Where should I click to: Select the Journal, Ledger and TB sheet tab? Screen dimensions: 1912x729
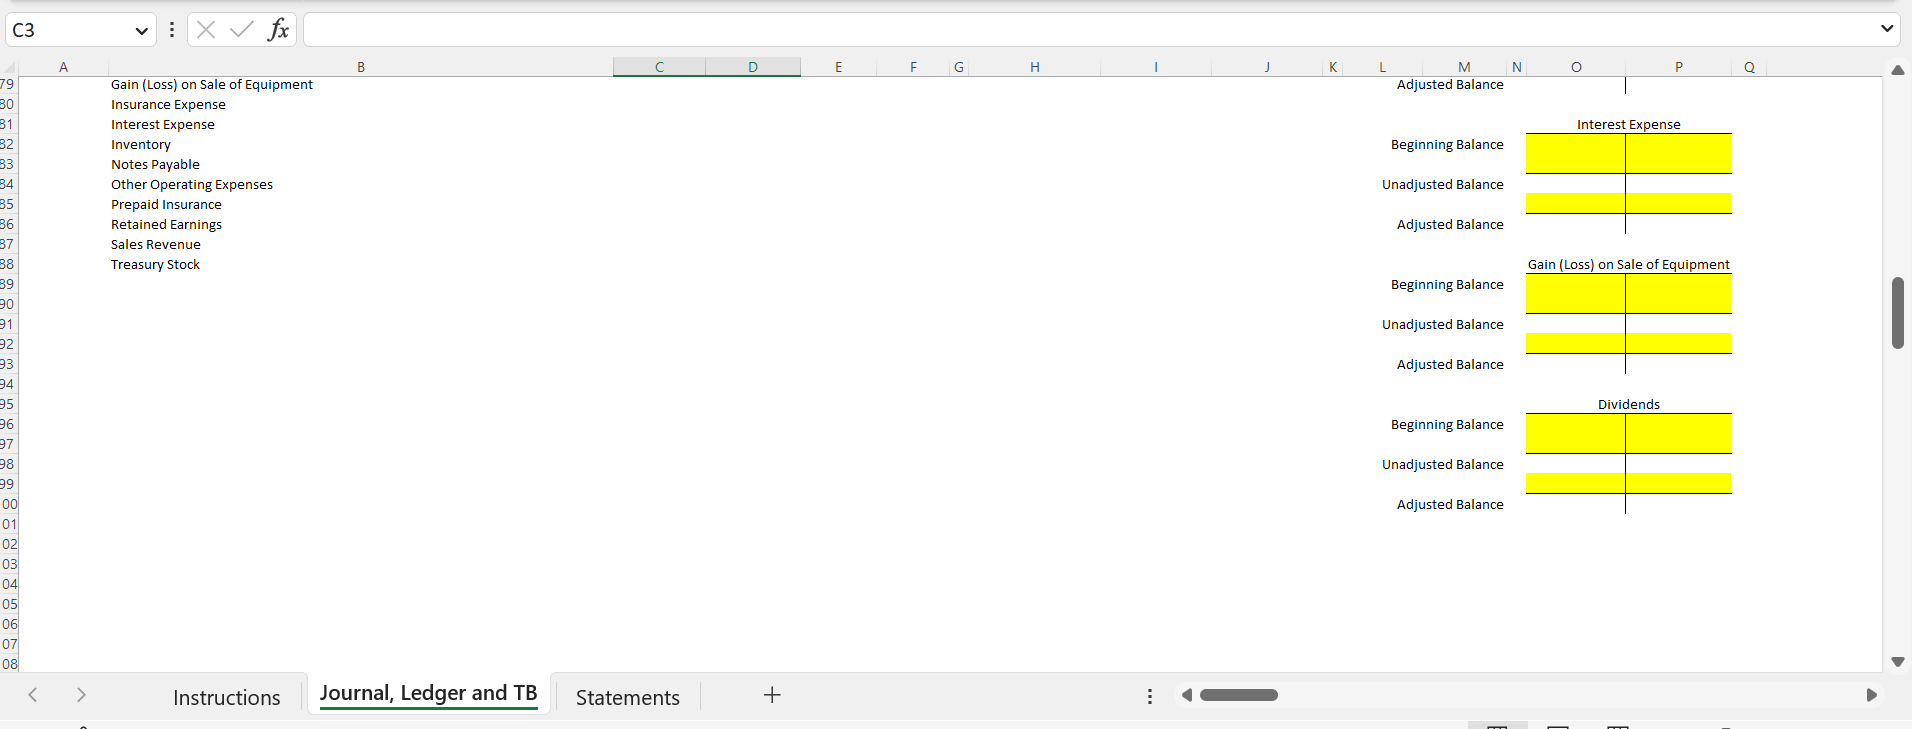click(428, 694)
